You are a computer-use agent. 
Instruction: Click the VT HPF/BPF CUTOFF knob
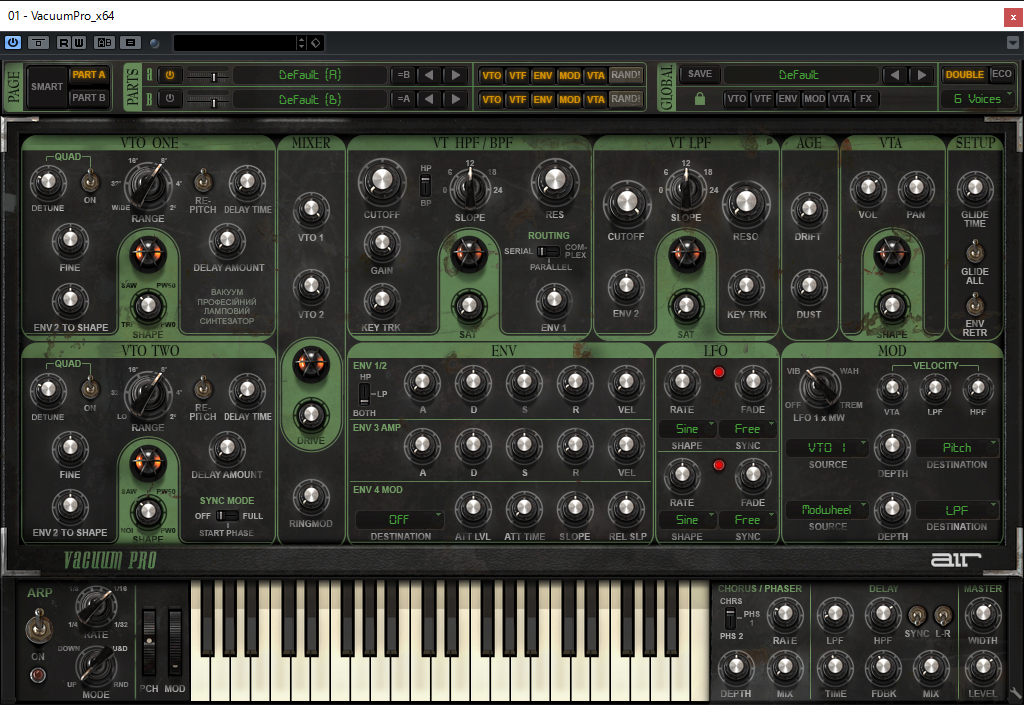(x=382, y=181)
